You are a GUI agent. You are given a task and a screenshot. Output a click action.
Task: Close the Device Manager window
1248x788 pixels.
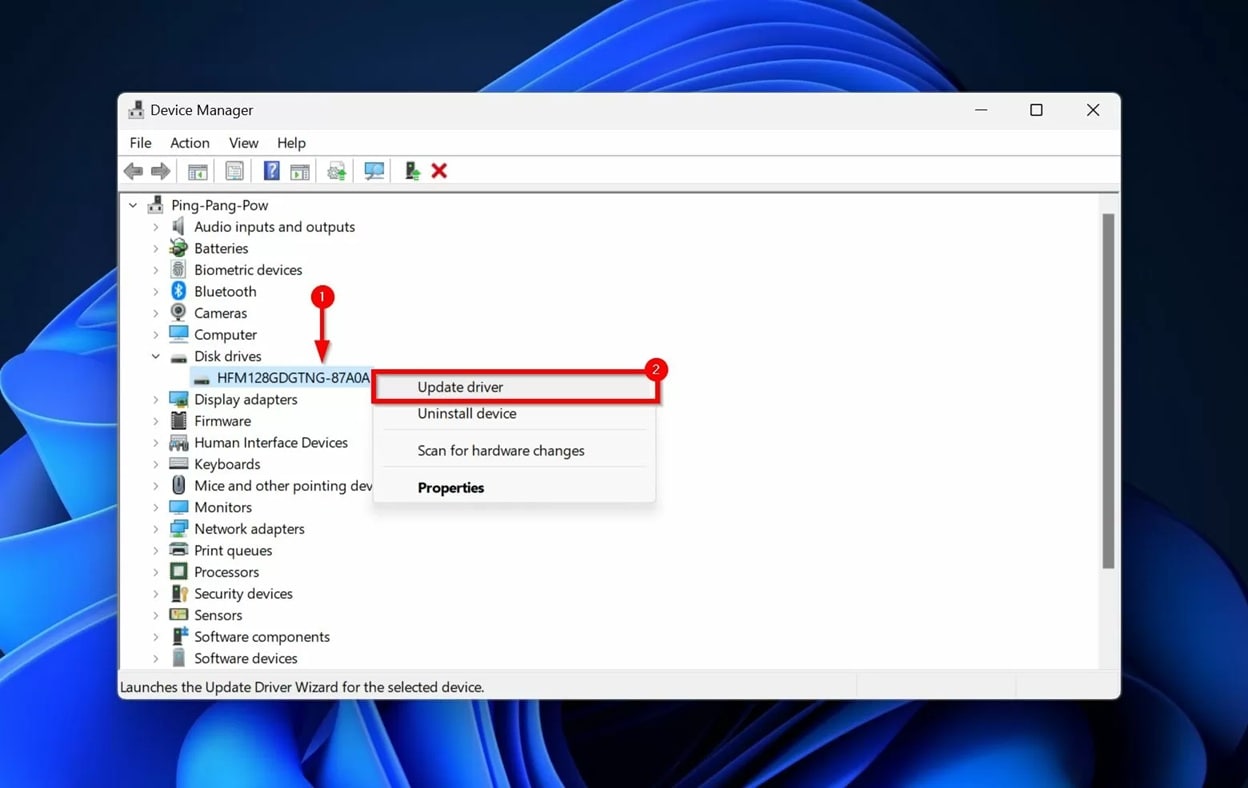tap(1093, 110)
